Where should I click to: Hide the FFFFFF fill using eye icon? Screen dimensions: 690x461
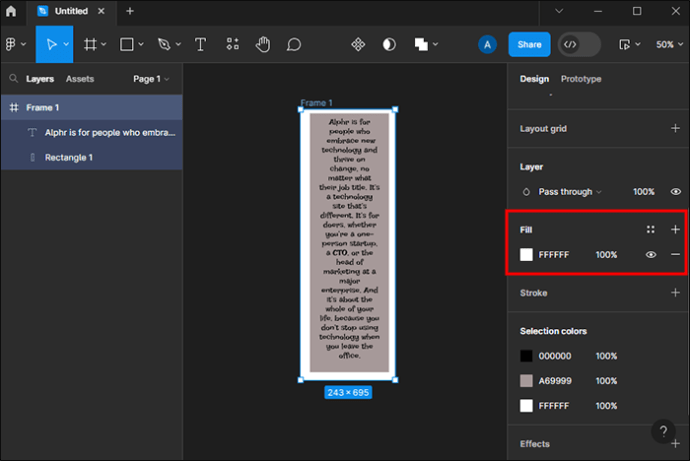(x=651, y=255)
